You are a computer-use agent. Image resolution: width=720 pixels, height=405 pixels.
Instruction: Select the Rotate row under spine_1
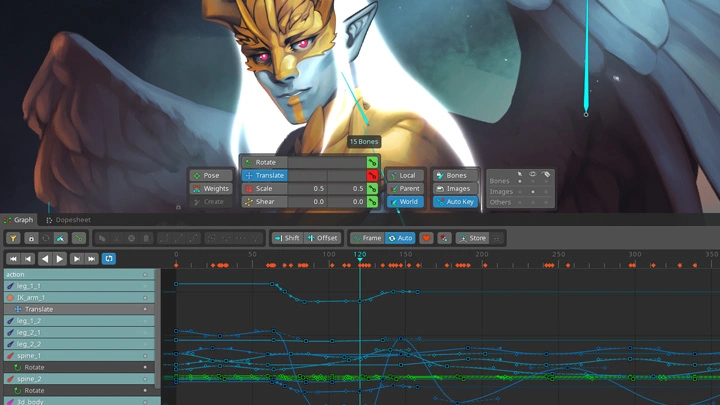tap(79, 367)
